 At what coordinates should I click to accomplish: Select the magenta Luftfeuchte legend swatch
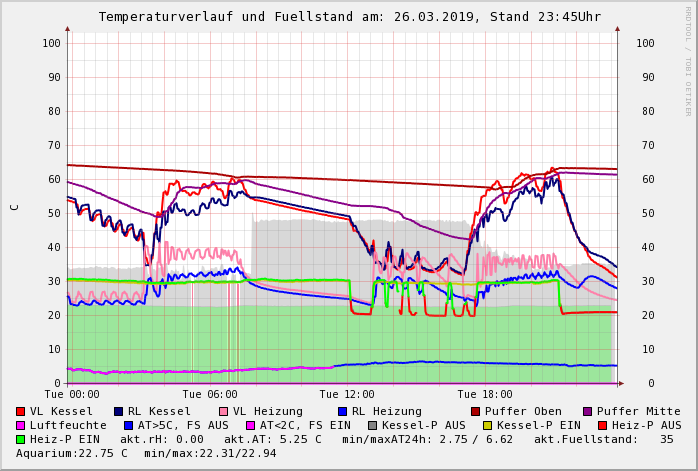[21, 425]
